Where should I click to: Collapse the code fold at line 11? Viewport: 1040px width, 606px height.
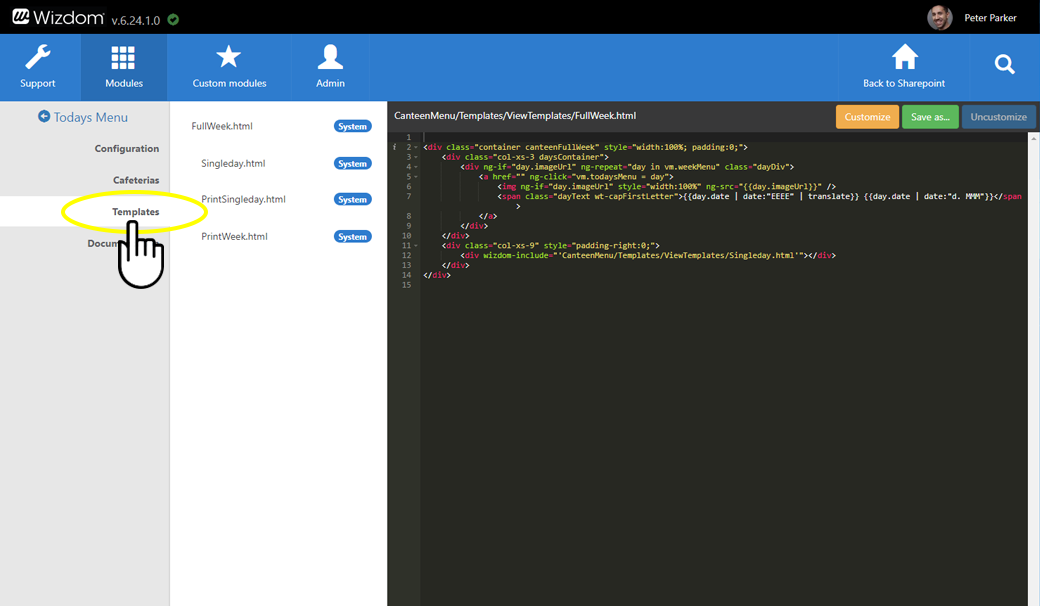click(x=417, y=246)
